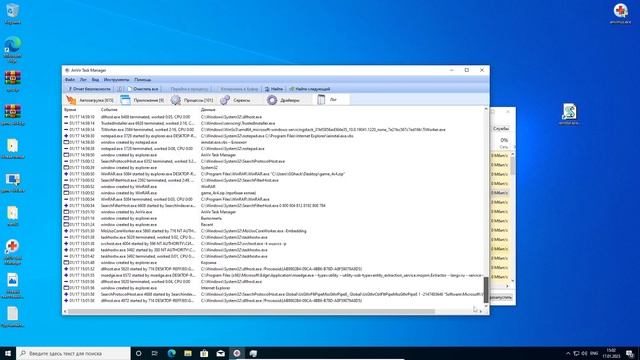Screen dimensions: 640x360
Task: Select AnVir Task Manager desktop shortcut
Action: point(13,252)
